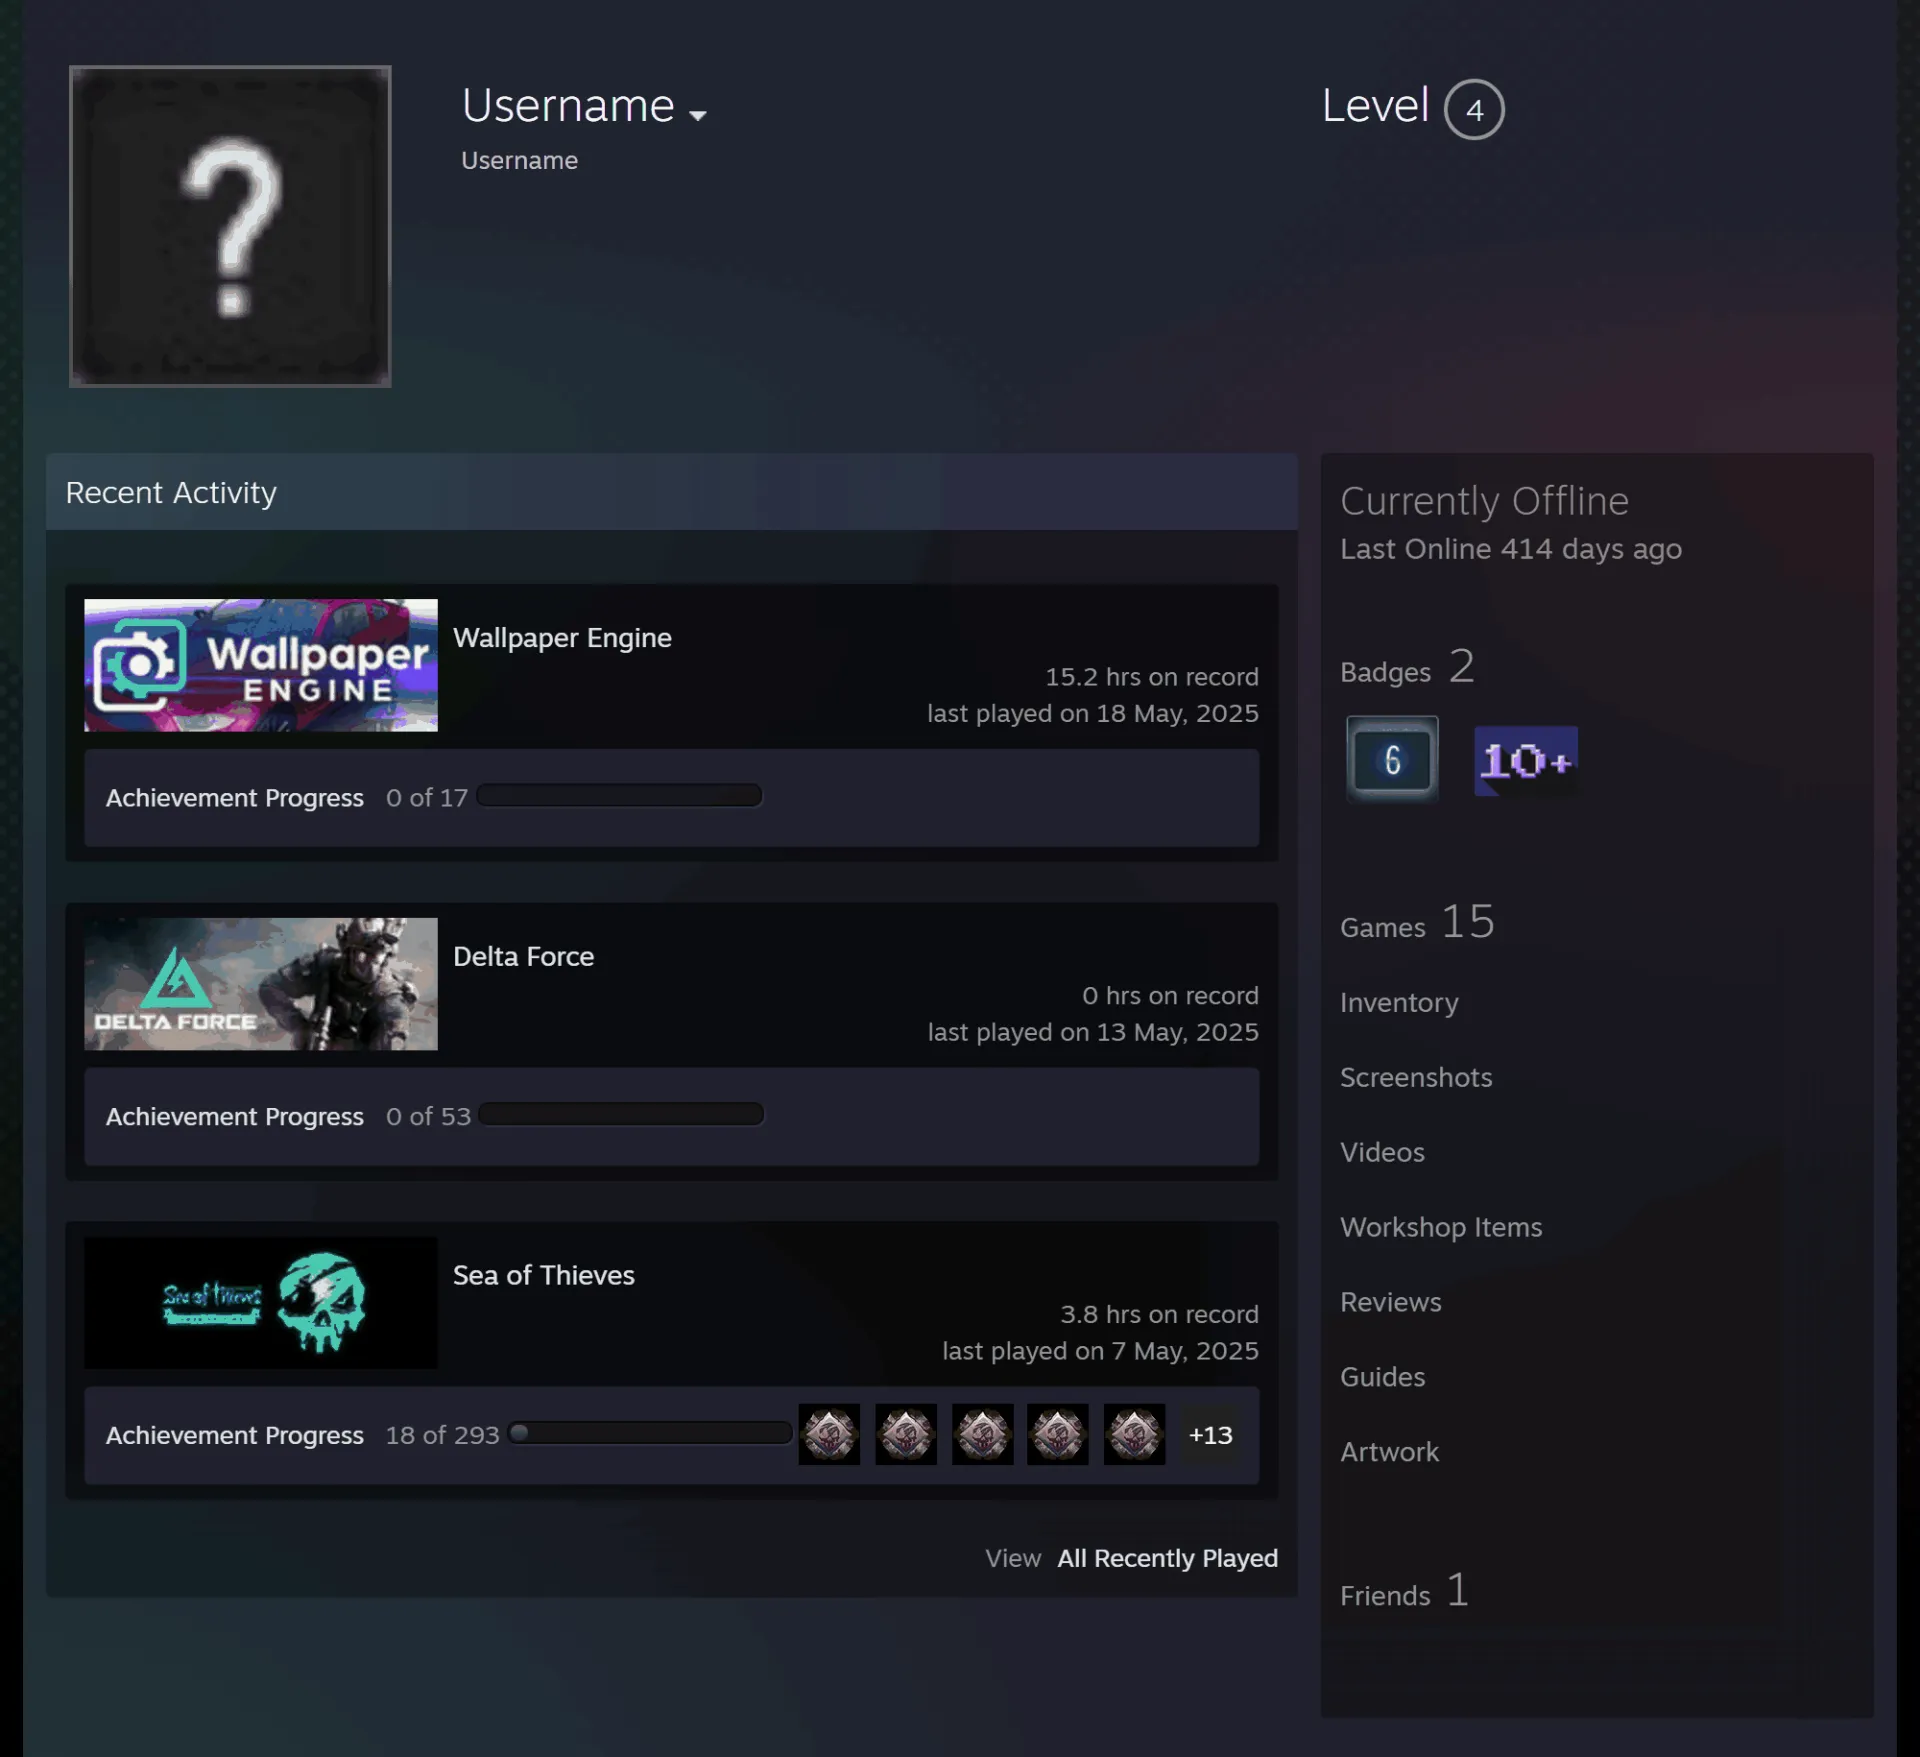Screen dimensions: 1920x1757
Task: Click the profile avatar question mark image
Action: pos(230,226)
